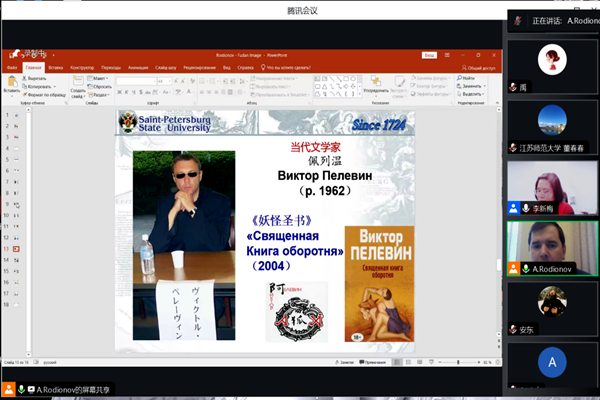Image resolution: width=600 pixels, height=400 pixels.
Task: Click the increase font size icon
Action: coord(176,81)
